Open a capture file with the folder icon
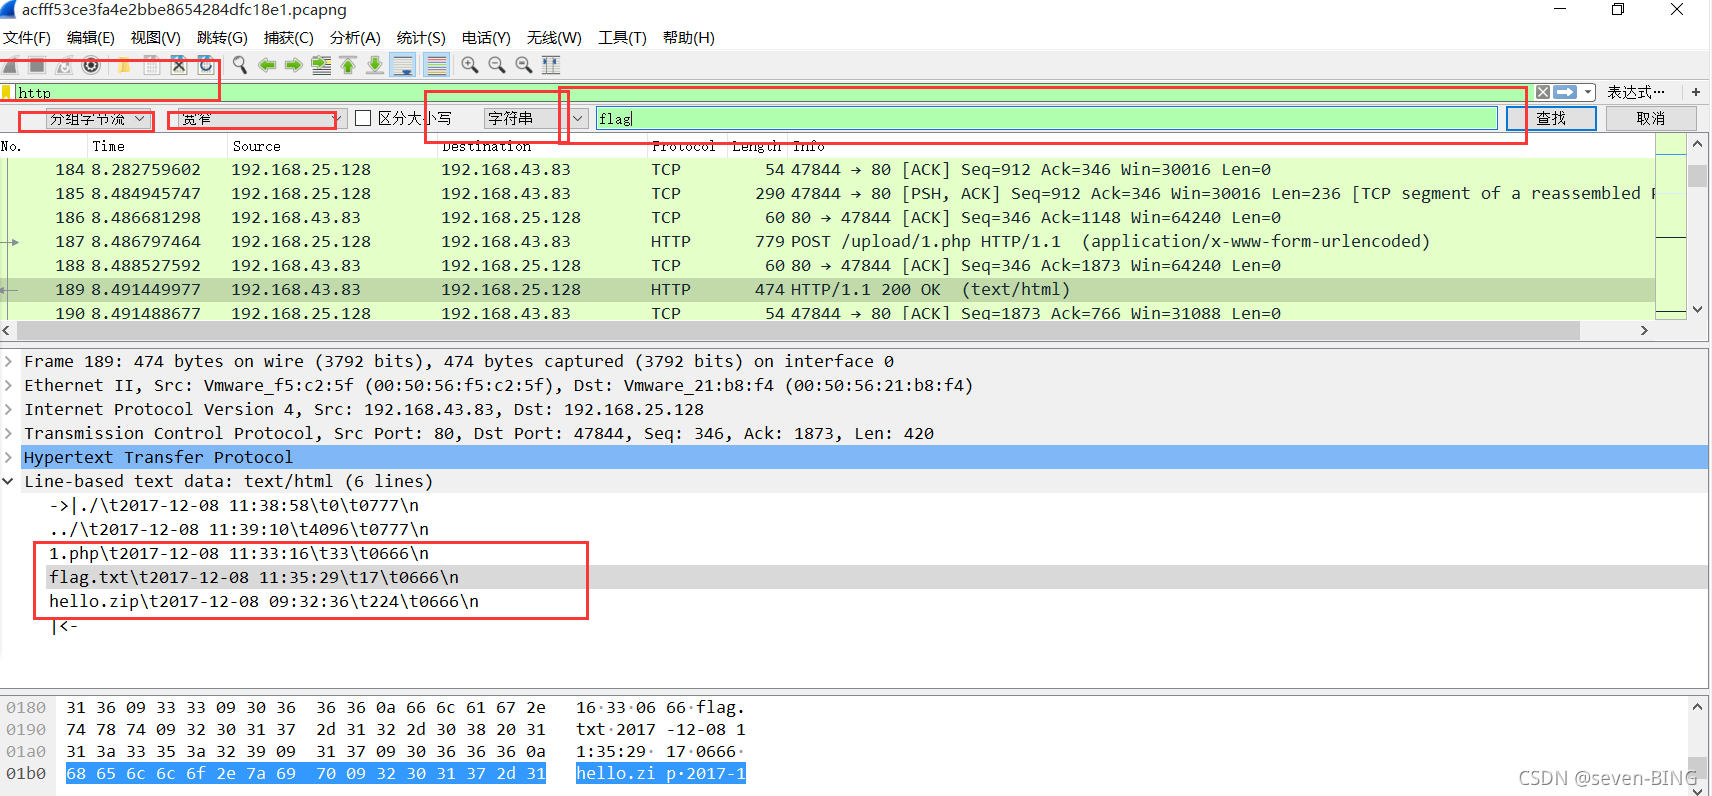This screenshot has width=1712, height=796. coord(124,65)
